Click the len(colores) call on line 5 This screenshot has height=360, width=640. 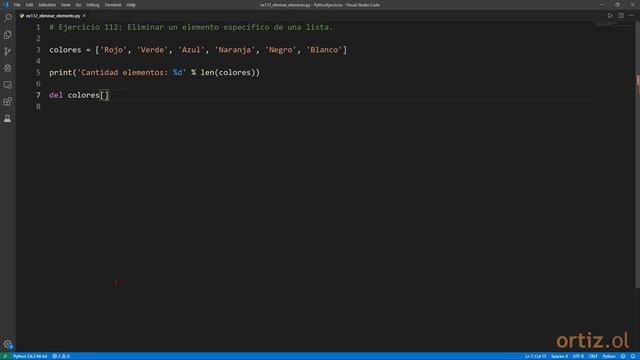[x=228, y=73]
